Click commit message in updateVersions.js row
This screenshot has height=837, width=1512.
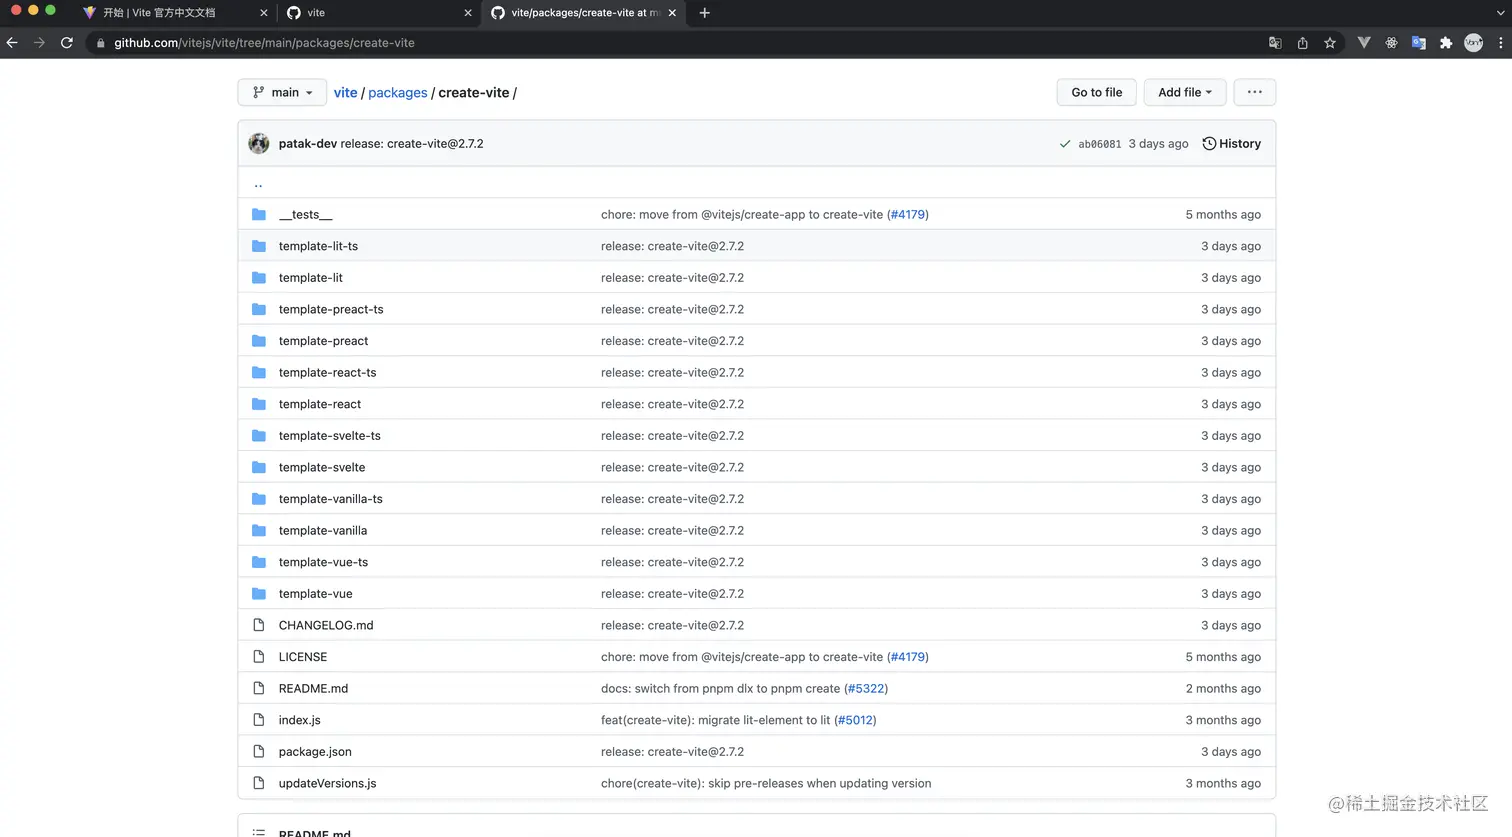[766, 784]
